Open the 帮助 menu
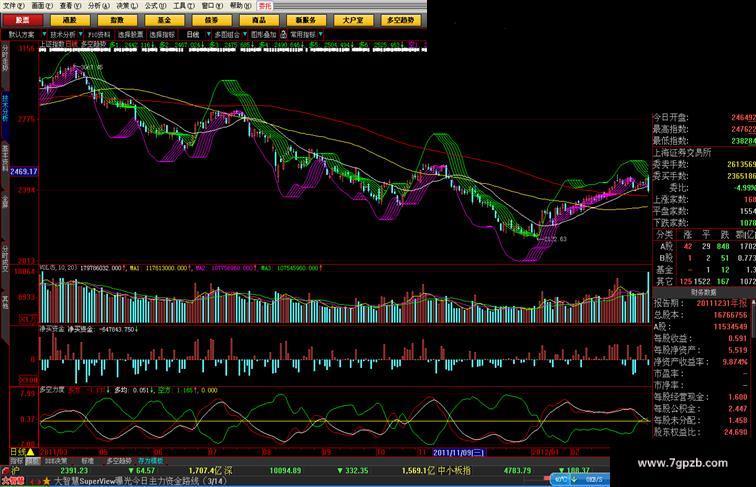Image resolution: width=756 pixels, height=487 pixels. (x=240, y=6)
